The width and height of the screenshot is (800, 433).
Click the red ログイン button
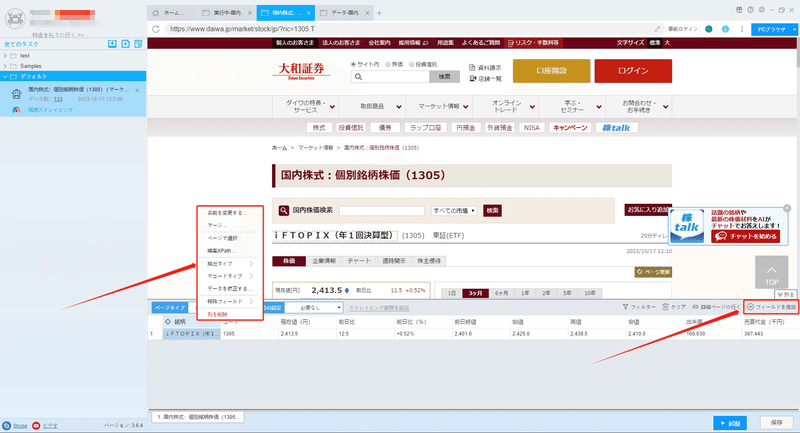coord(633,71)
